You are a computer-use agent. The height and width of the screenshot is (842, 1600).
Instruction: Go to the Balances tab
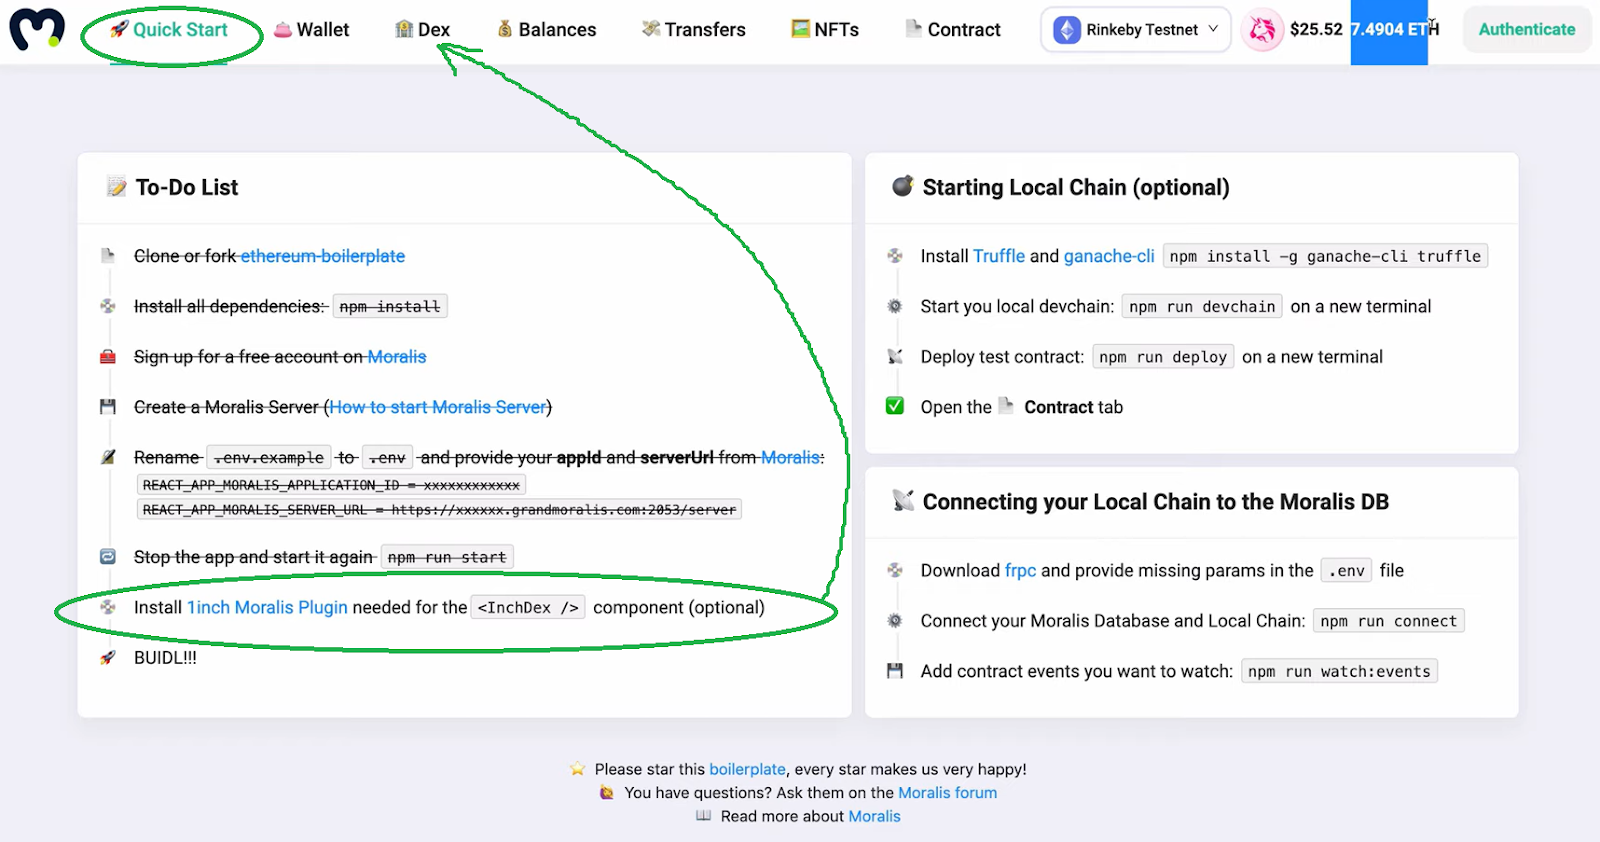pyautogui.click(x=546, y=30)
